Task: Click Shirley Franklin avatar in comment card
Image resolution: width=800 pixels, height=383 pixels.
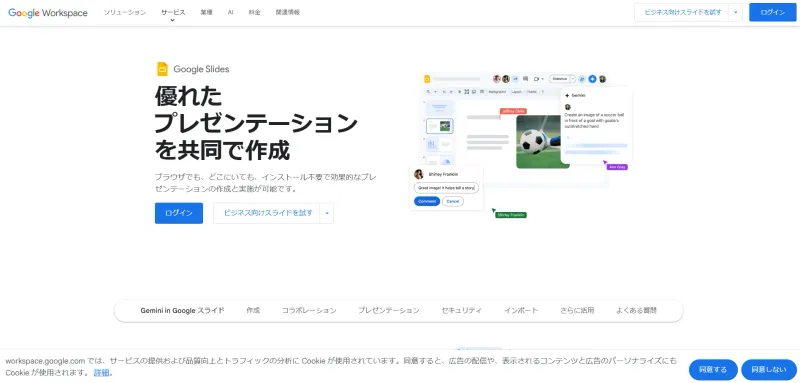Action: tap(419, 174)
